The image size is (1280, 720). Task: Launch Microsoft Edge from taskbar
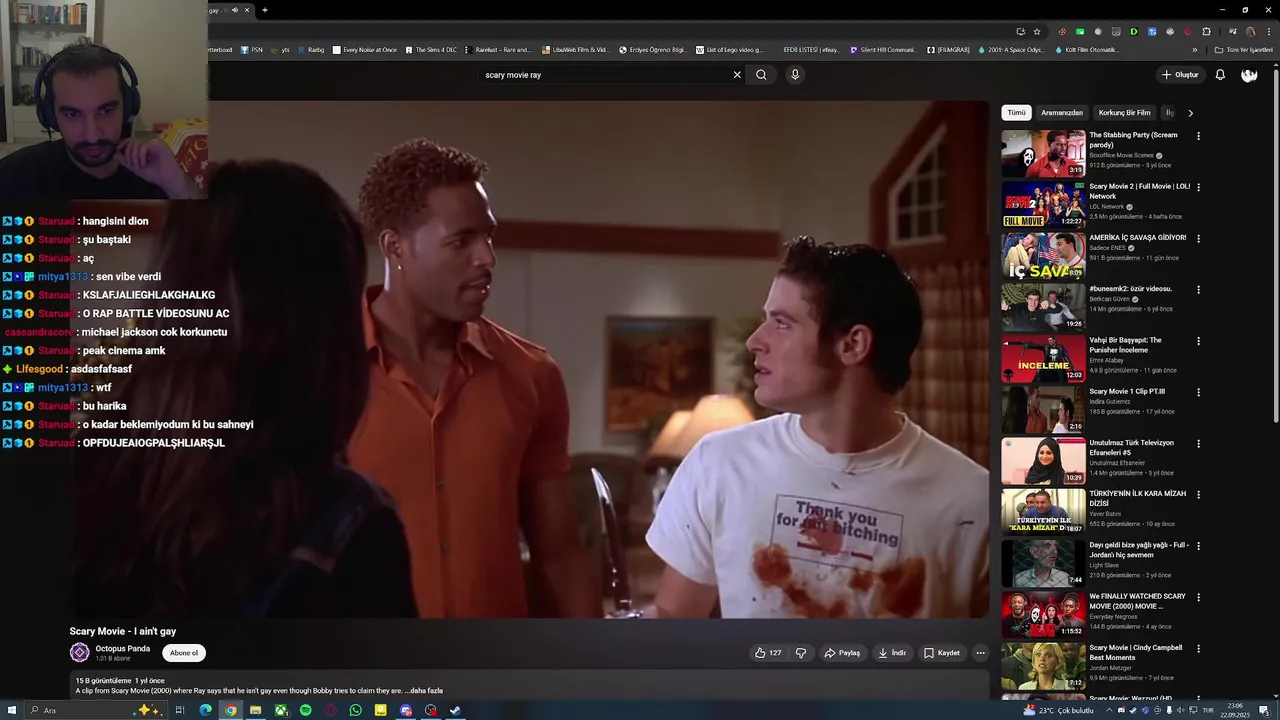click(205, 710)
